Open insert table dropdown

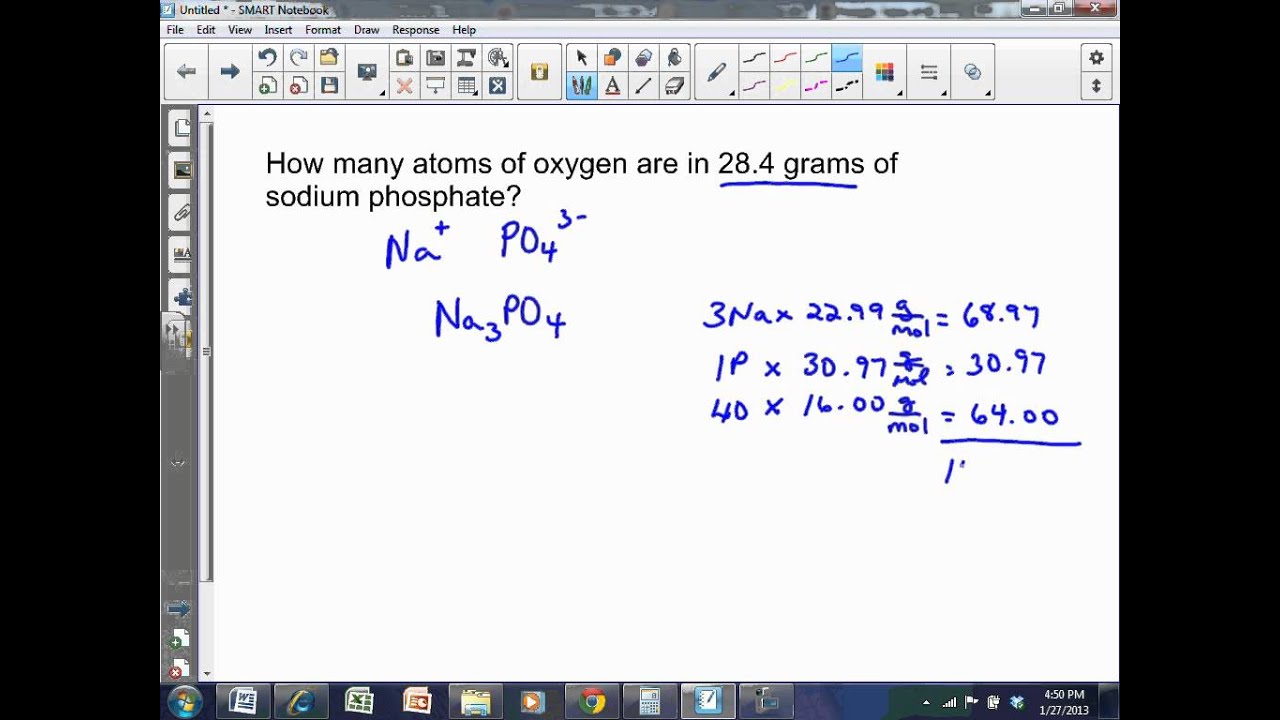(466, 86)
